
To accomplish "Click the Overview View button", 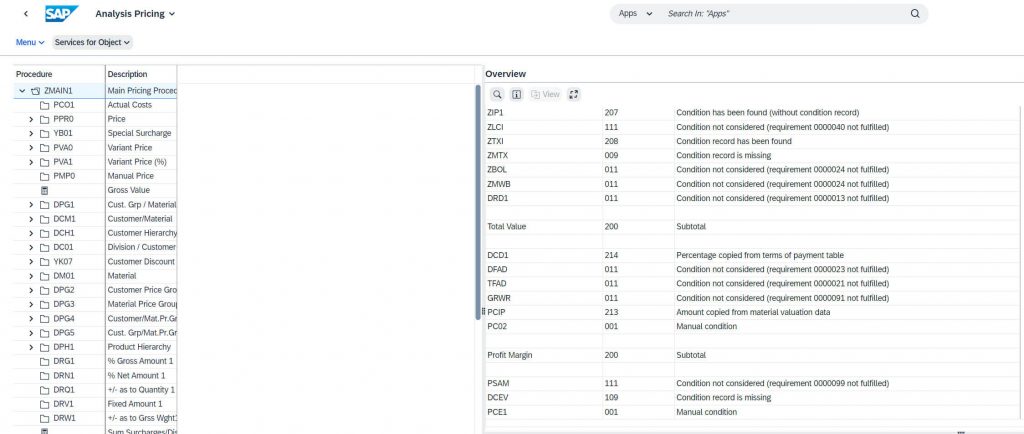I will tap(545, 95).
